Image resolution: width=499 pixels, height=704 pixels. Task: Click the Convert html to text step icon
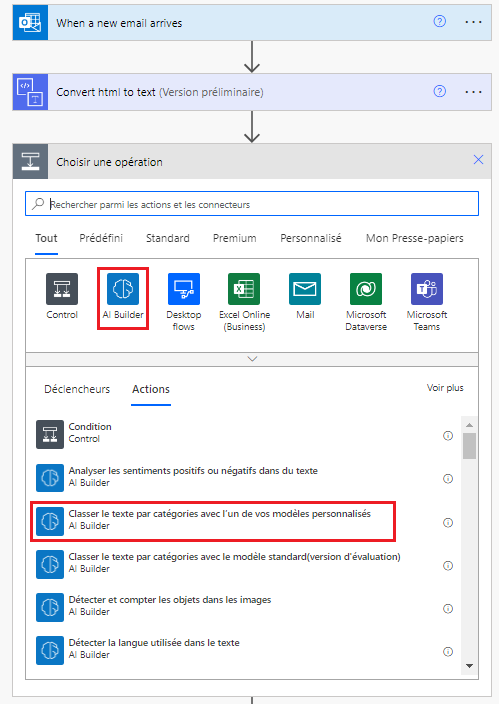pyautogui.click(x=30, y=92)
